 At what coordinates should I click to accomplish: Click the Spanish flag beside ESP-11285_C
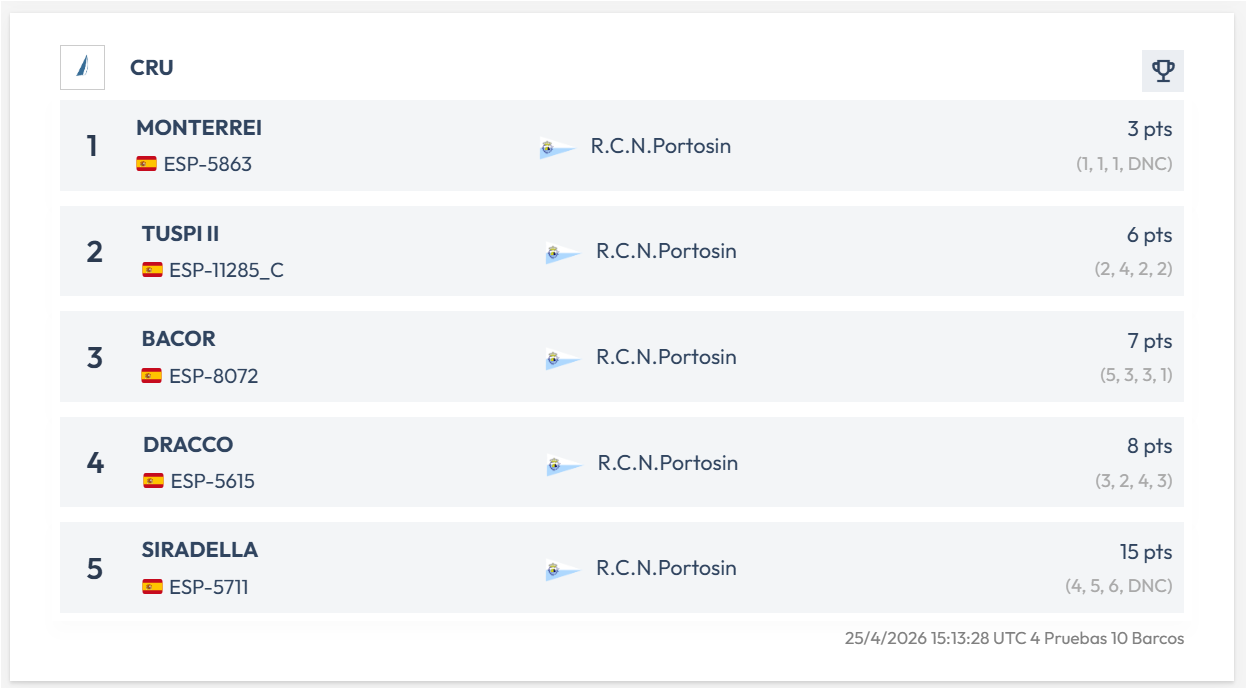(152, 270)
